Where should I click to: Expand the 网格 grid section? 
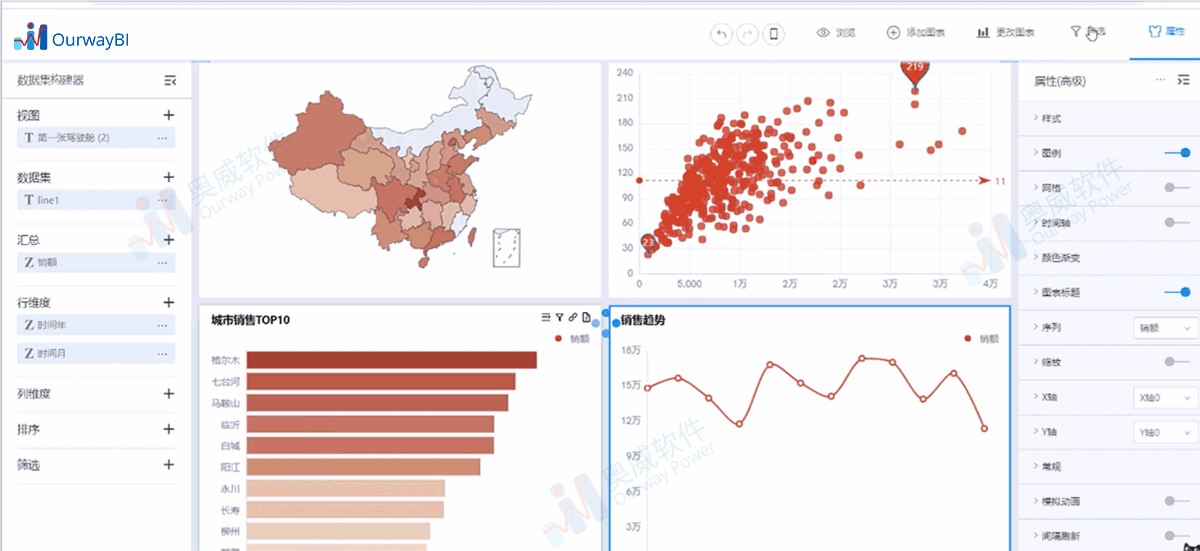point(1046,188)
